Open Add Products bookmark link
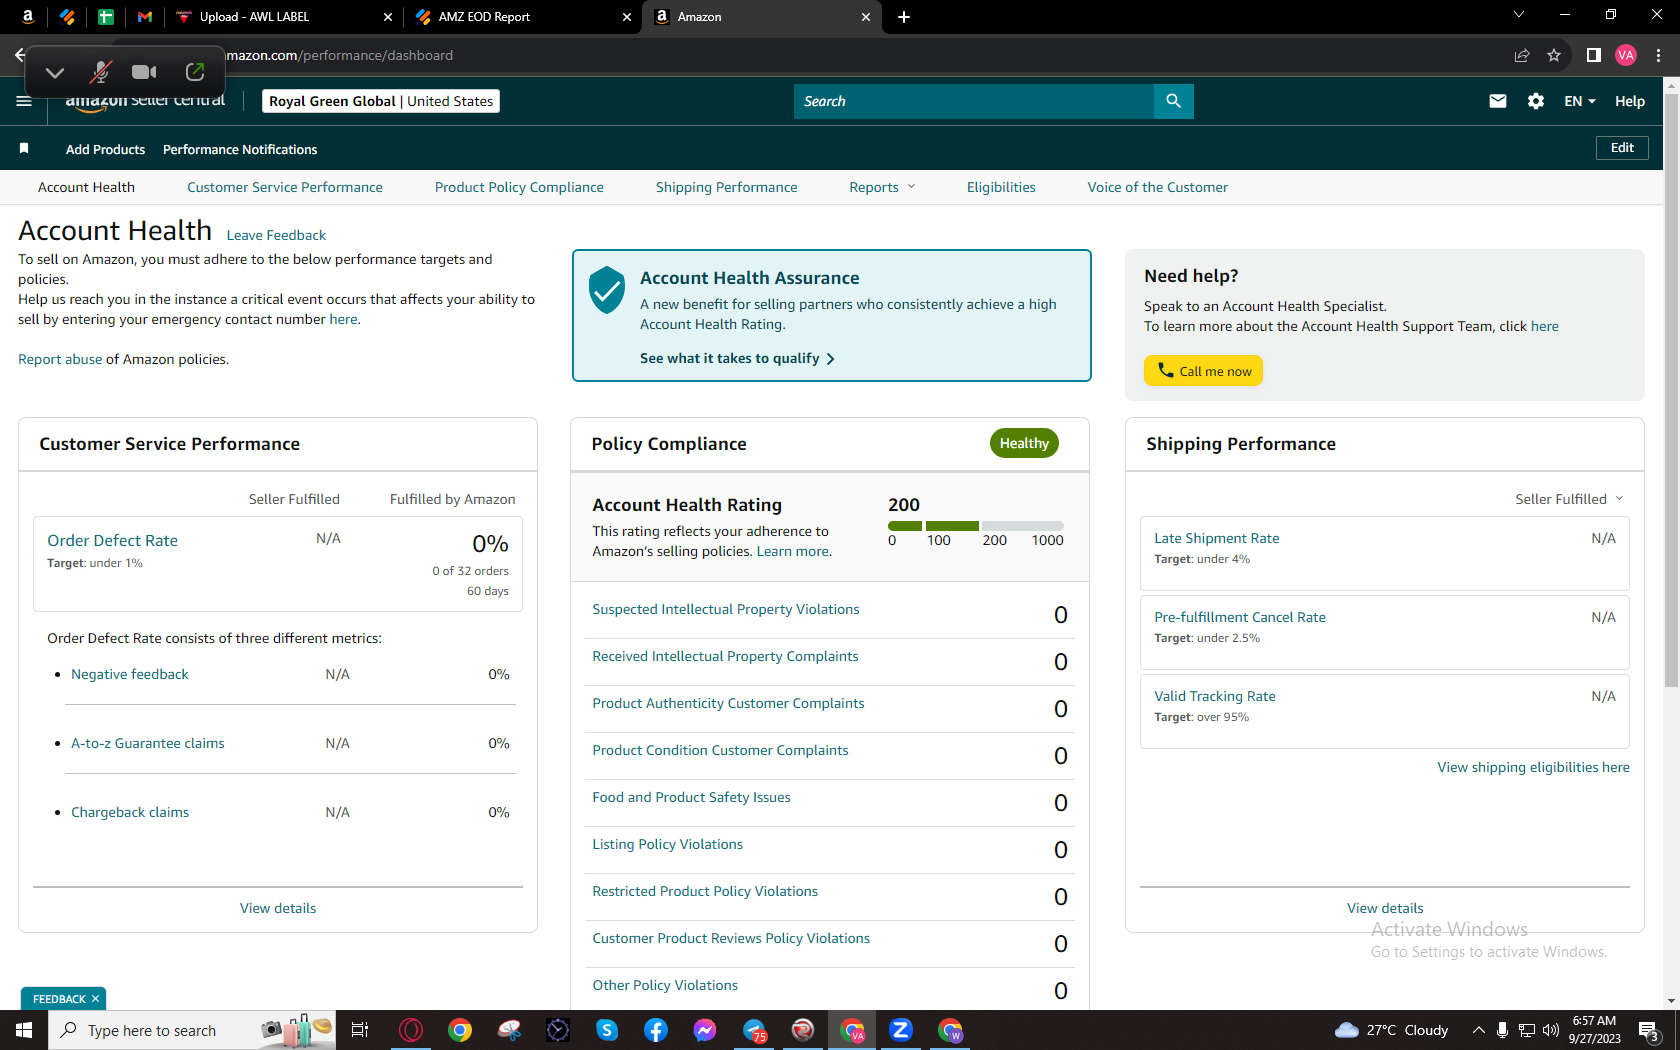Screen dimensions: 1680x1050 (x=105, y=149)
